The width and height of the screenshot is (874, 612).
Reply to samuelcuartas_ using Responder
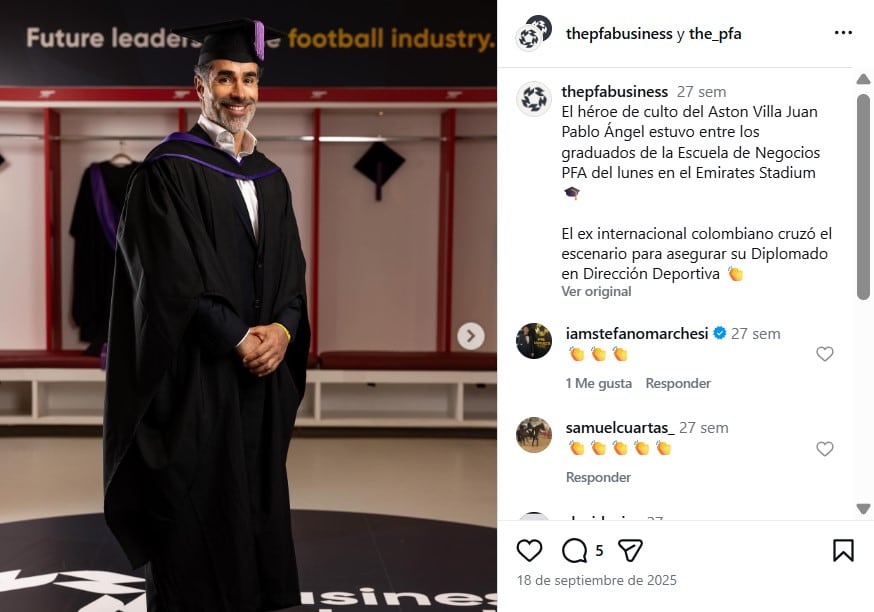point(598,477)
